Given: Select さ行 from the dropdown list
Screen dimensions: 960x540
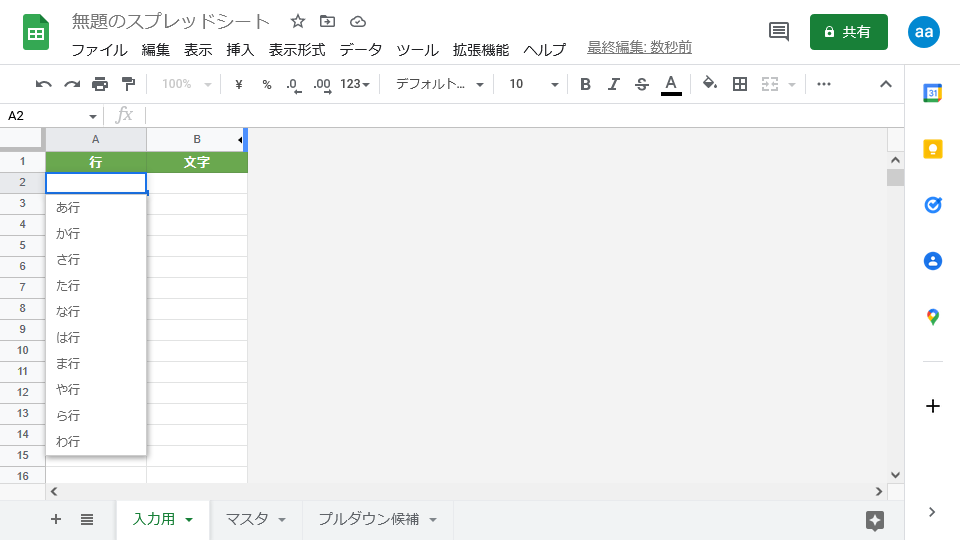Looking at the screenshot, I should tap(96, 260).
